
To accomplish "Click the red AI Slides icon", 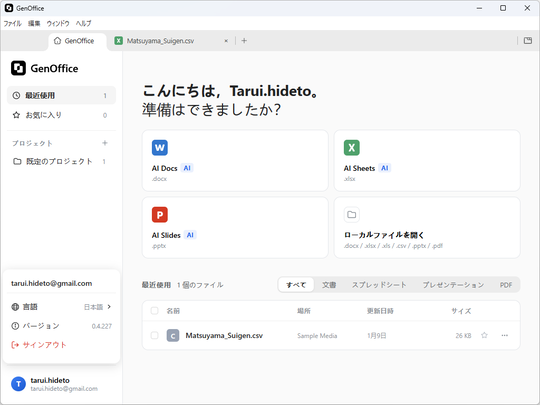I will click(159, 215).
